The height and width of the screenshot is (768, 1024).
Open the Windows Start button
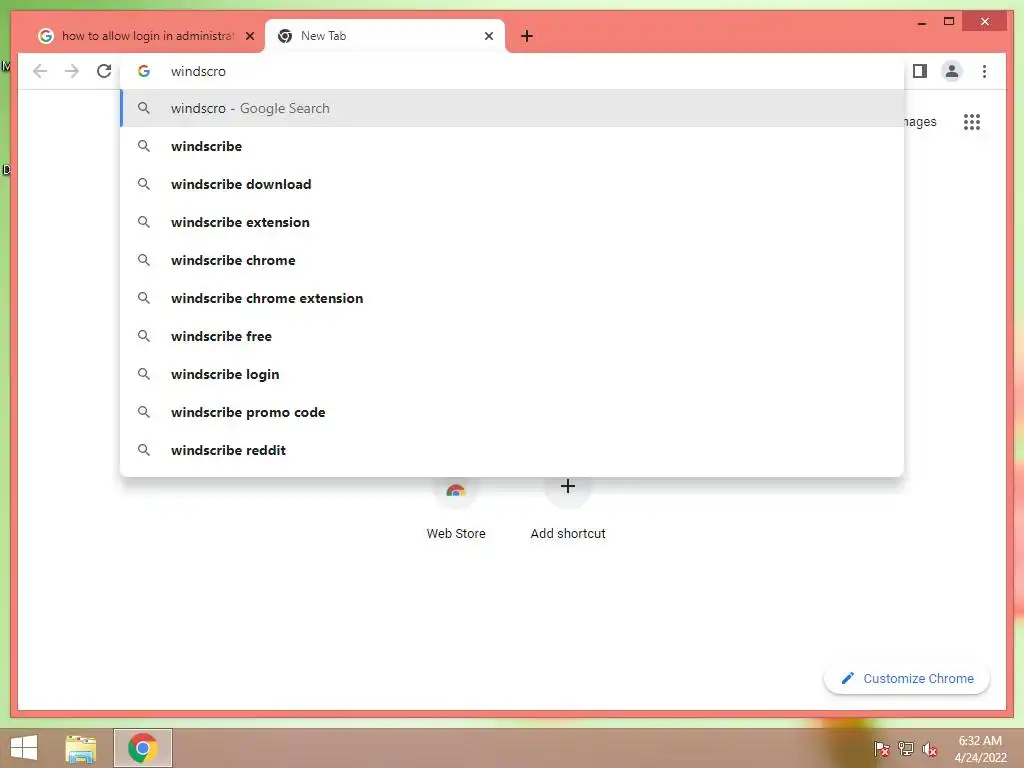[x=24, y=748]
